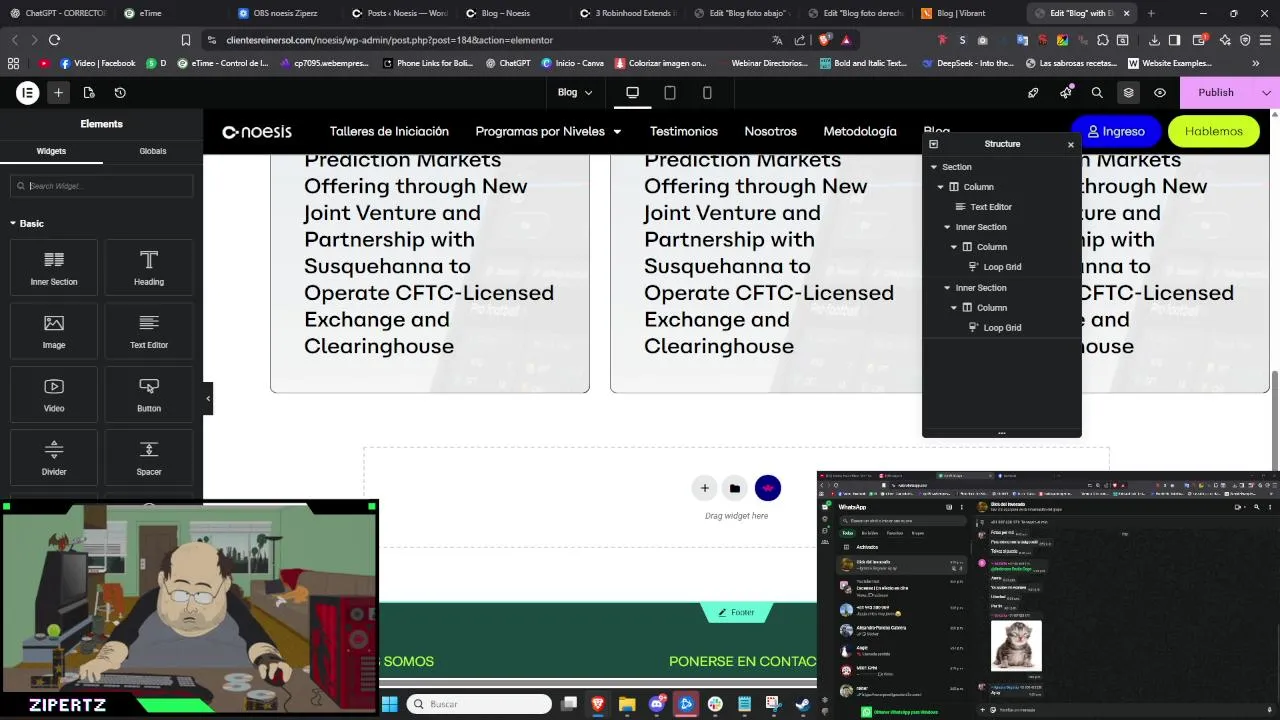Click Talleres de Iniciación in the site menu
Viewport: 1280px width, 720px height.
tap(389, 131)
